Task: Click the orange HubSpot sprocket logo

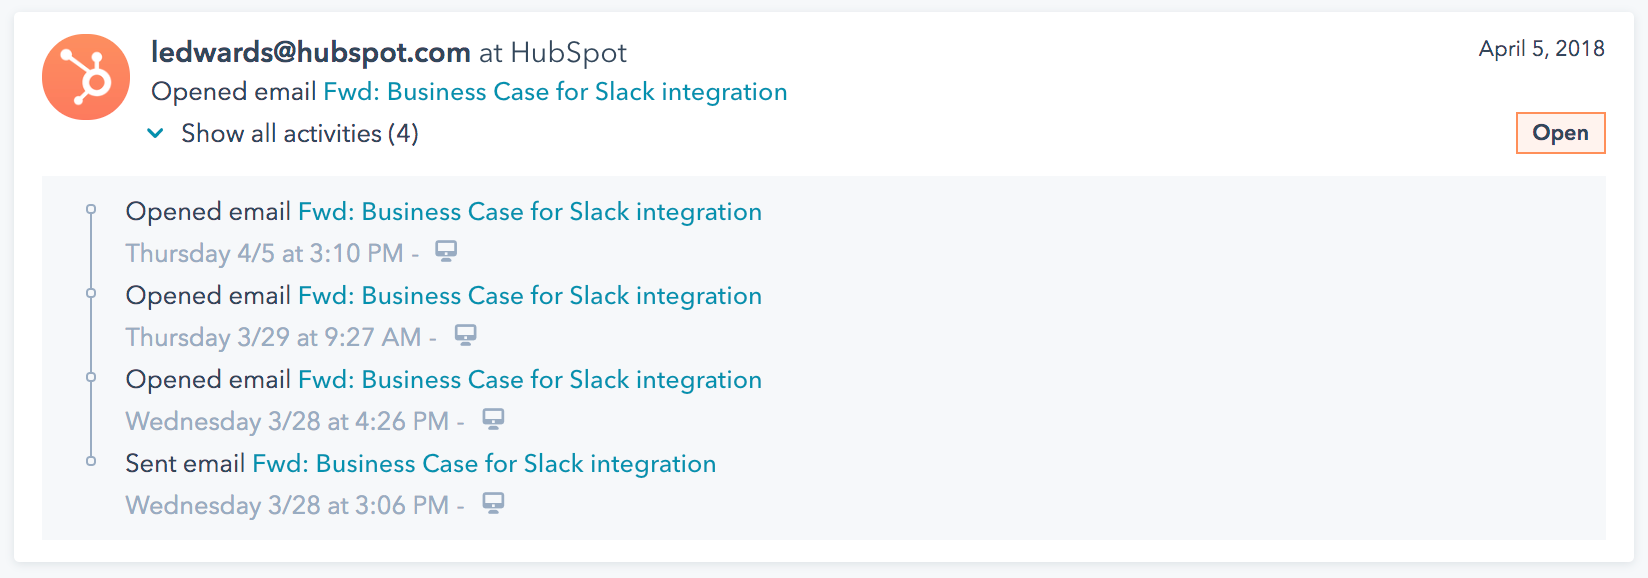Action: 86,77
